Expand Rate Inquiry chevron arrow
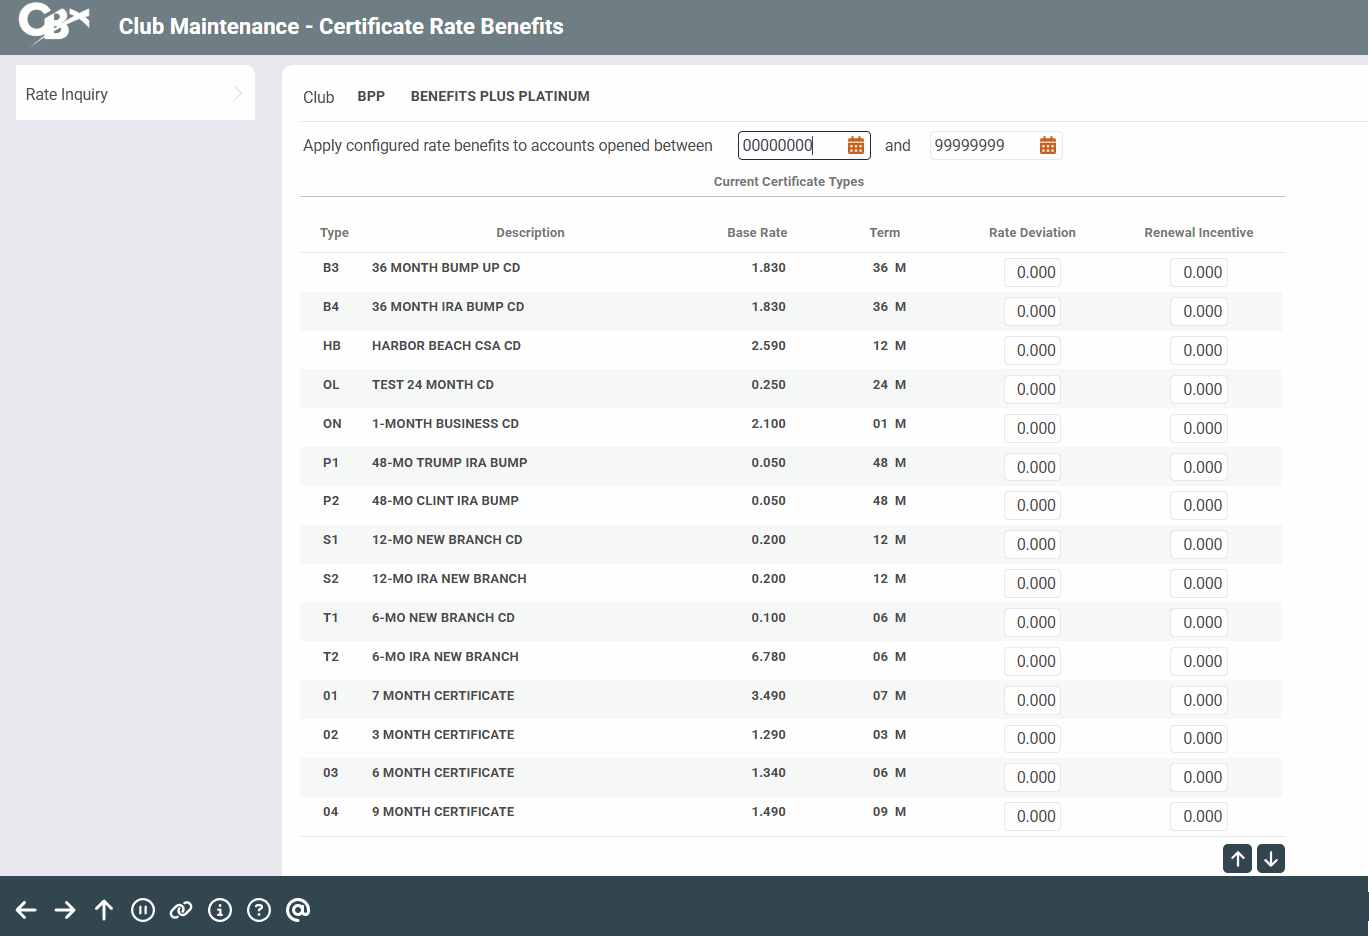Viewport: 1369px width, 936px height. 238,94
